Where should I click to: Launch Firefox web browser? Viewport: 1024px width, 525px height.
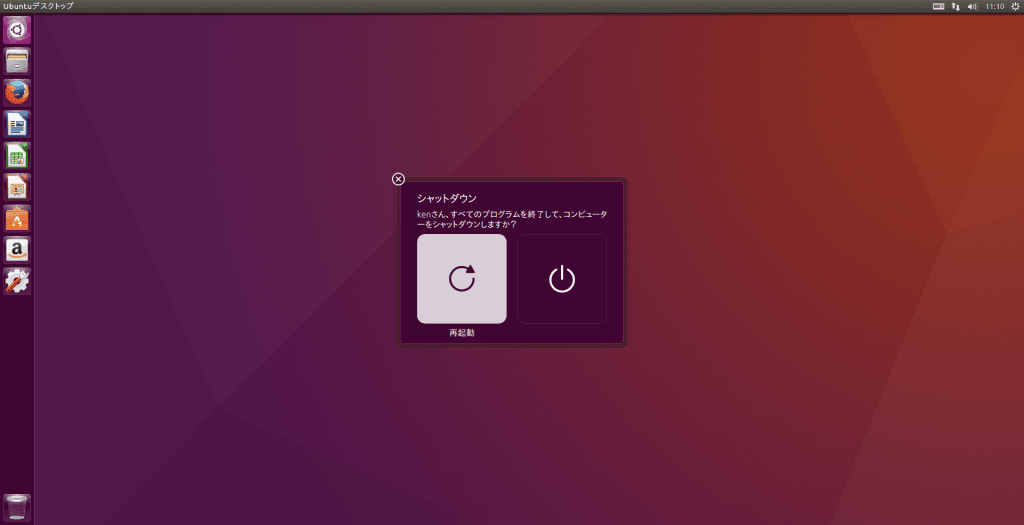pyautogui.click(x=17, y=93)
